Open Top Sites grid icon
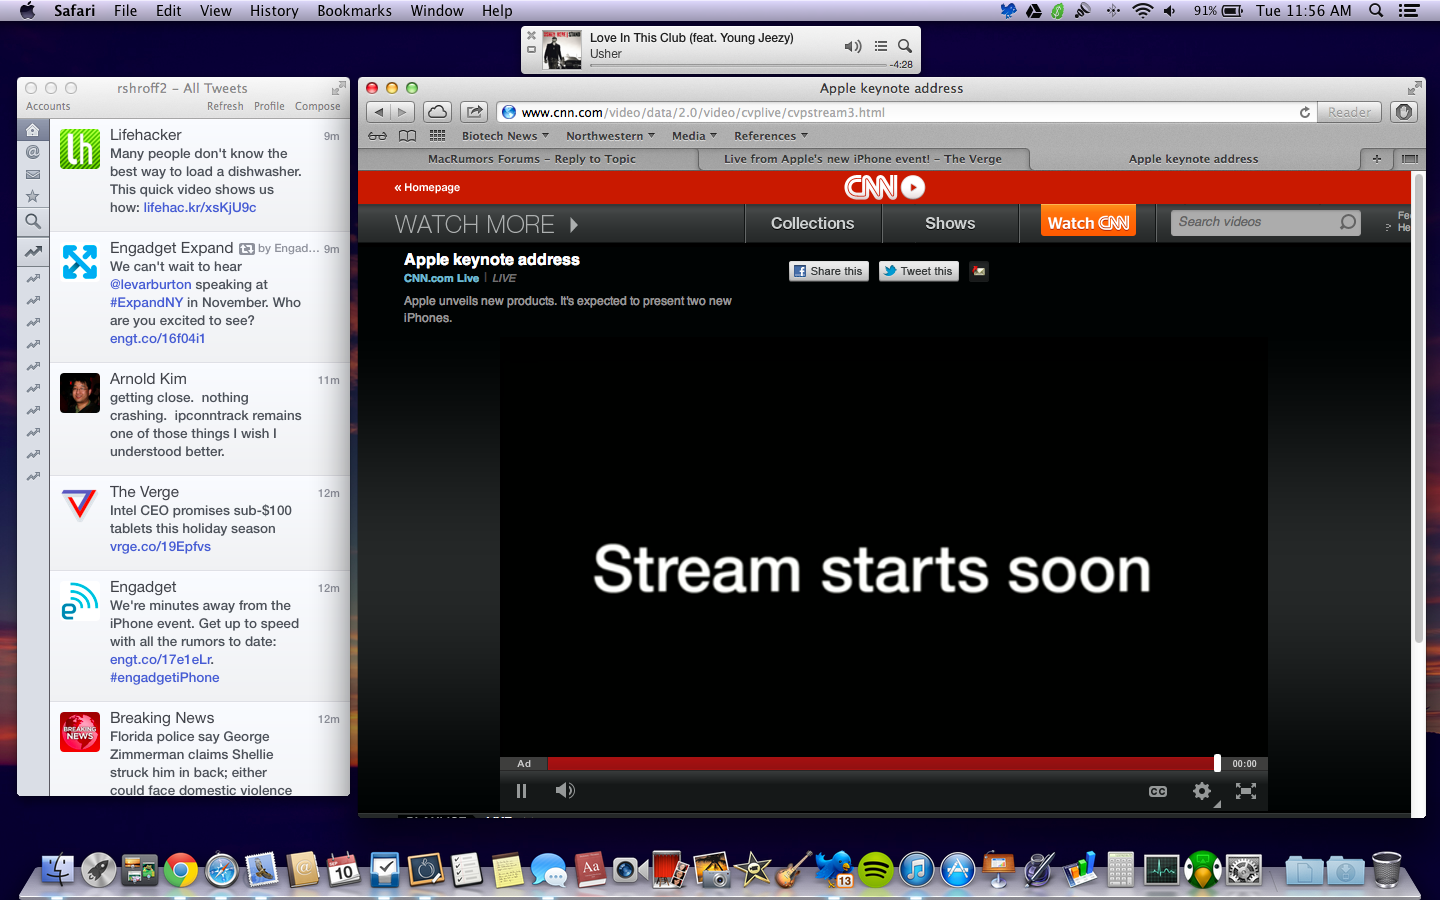The image size is (1440, 900). [438, 136]
